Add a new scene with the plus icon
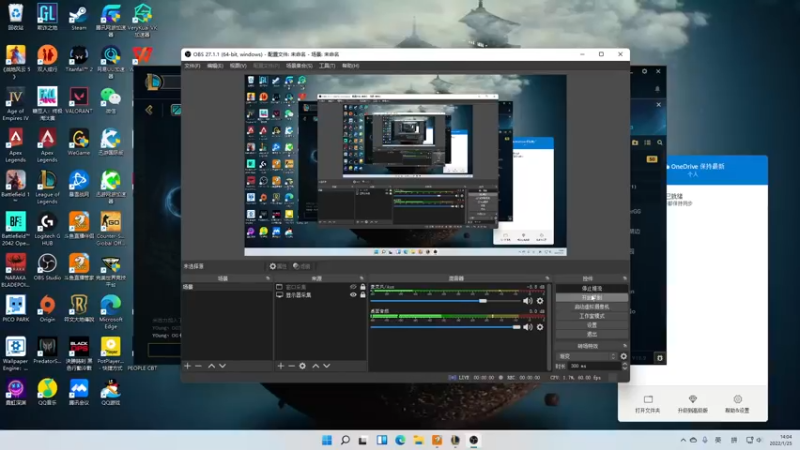 point(187,366)
